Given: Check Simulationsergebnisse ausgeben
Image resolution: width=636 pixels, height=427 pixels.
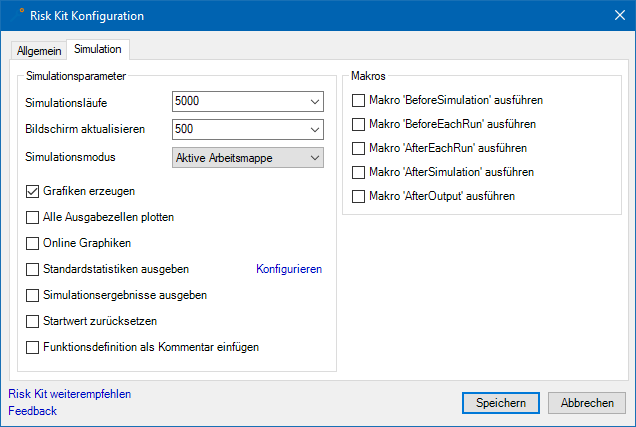Looking at the screenshot, I should 32,295.
